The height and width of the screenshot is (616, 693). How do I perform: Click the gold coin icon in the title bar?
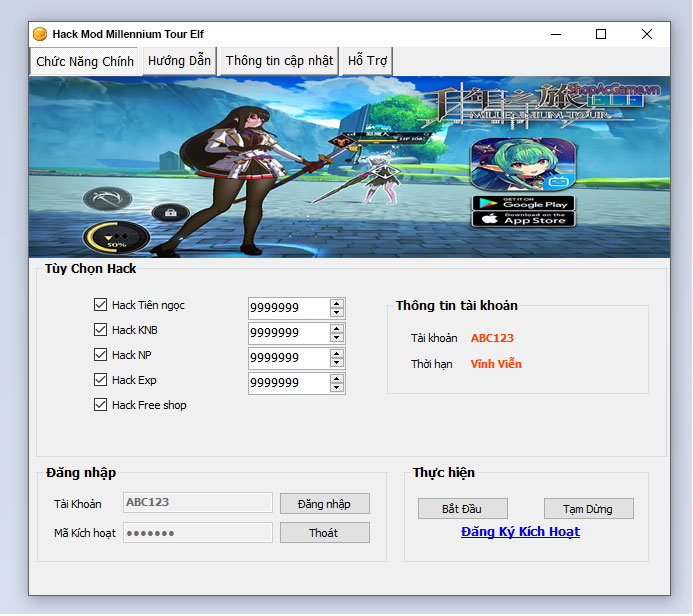40,34
